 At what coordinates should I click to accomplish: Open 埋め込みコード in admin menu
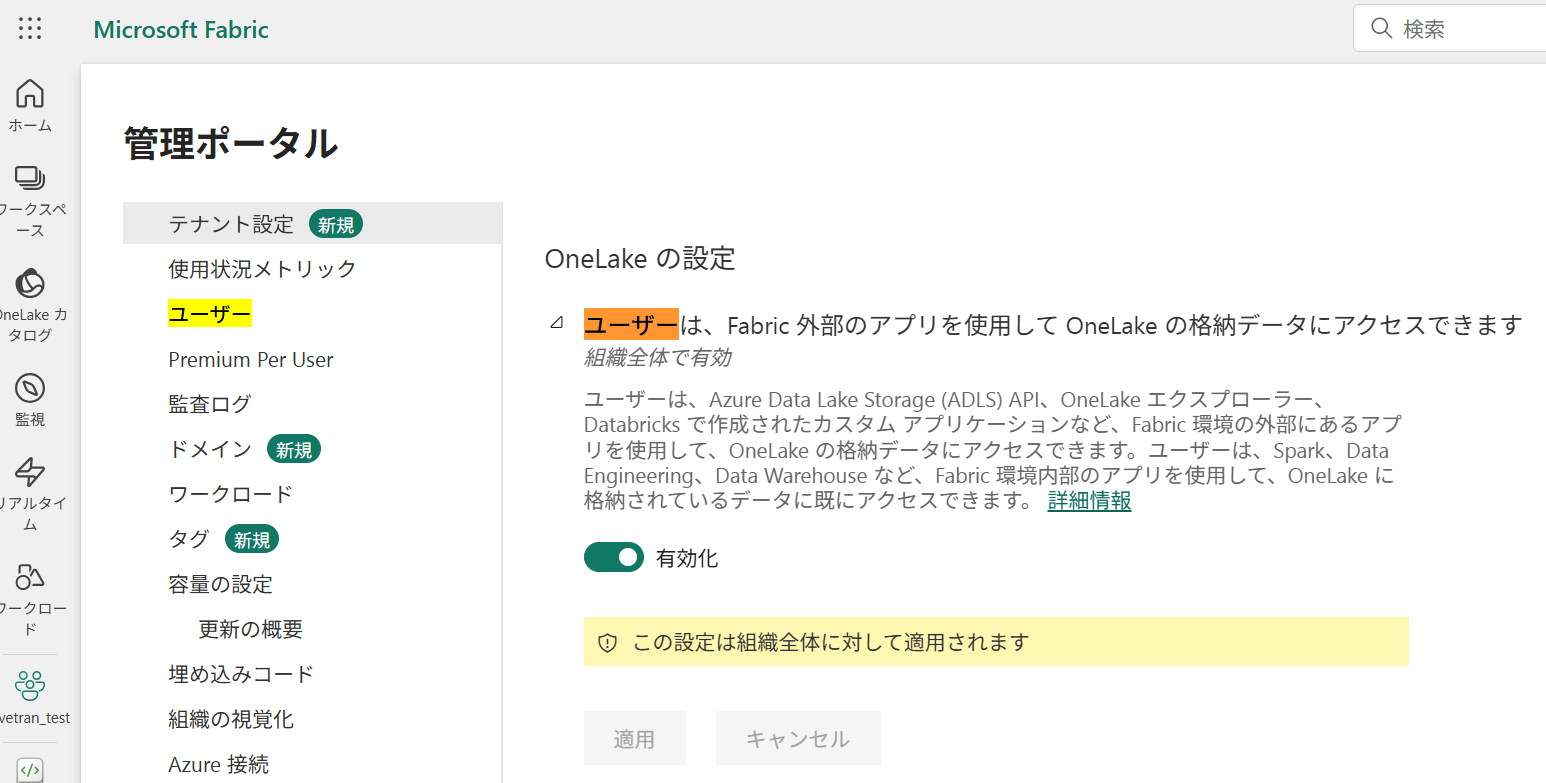tap(241, 674)
